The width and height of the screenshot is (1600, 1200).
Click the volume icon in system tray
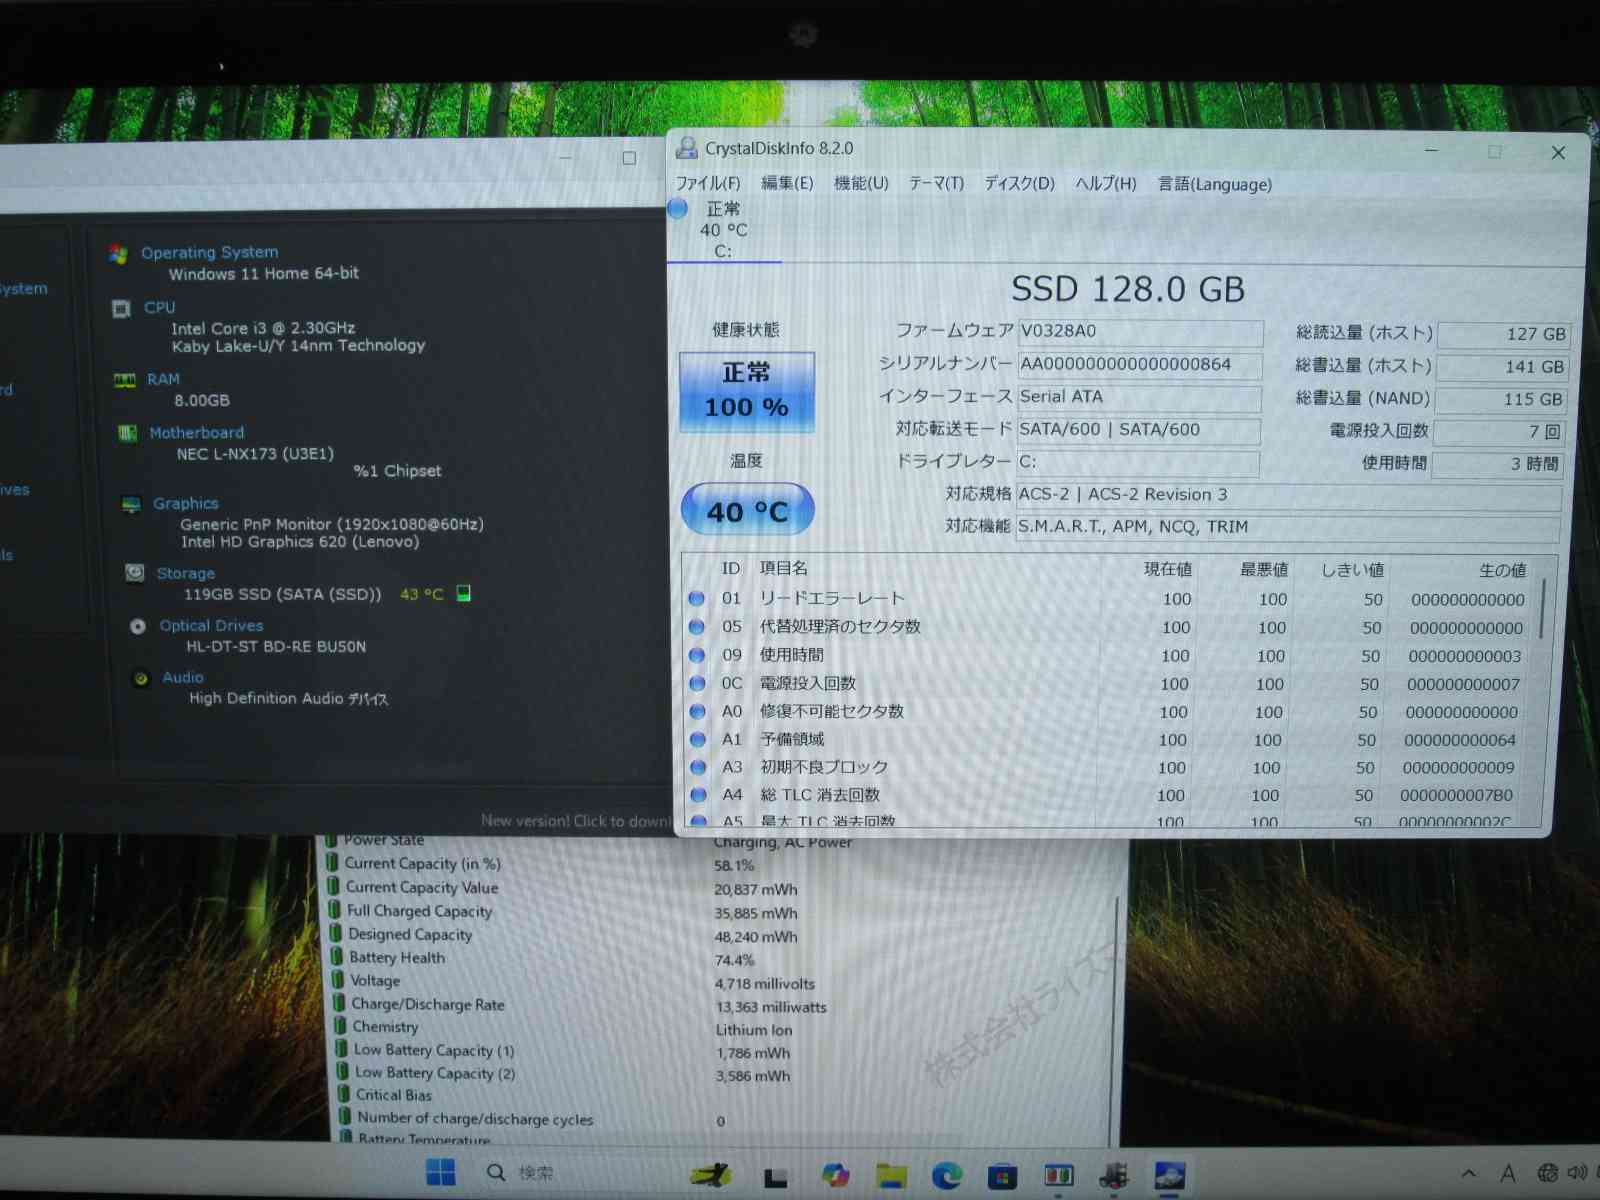click(1577, 1173)
